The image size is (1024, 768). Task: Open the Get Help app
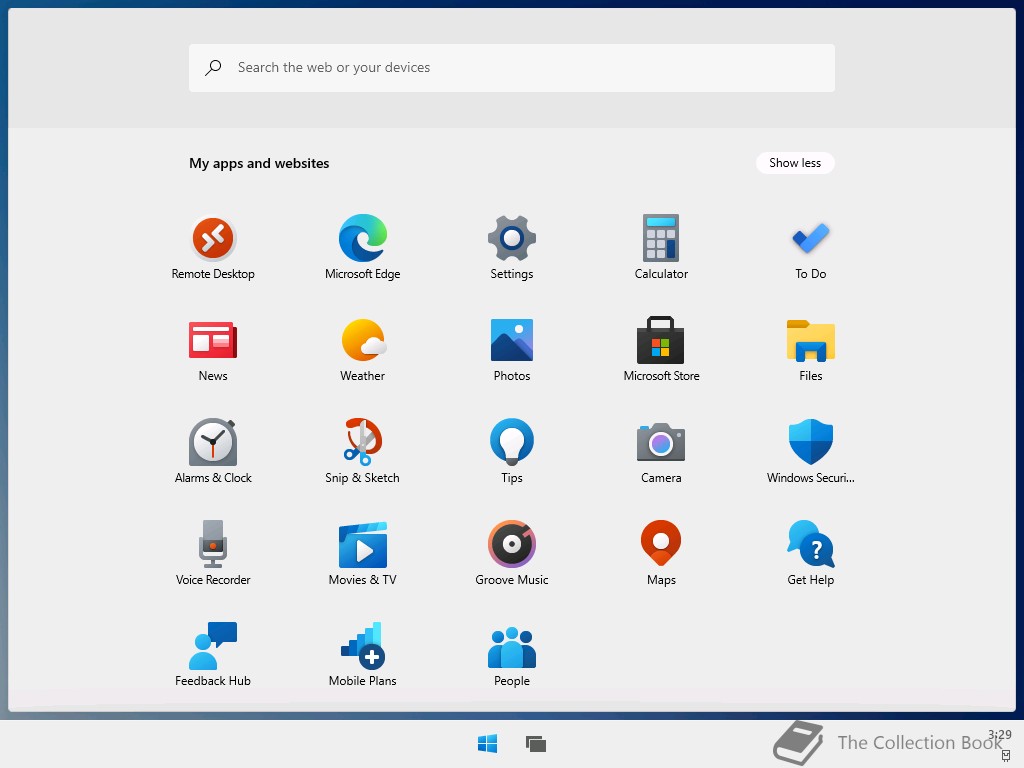(x=810, y=553)
